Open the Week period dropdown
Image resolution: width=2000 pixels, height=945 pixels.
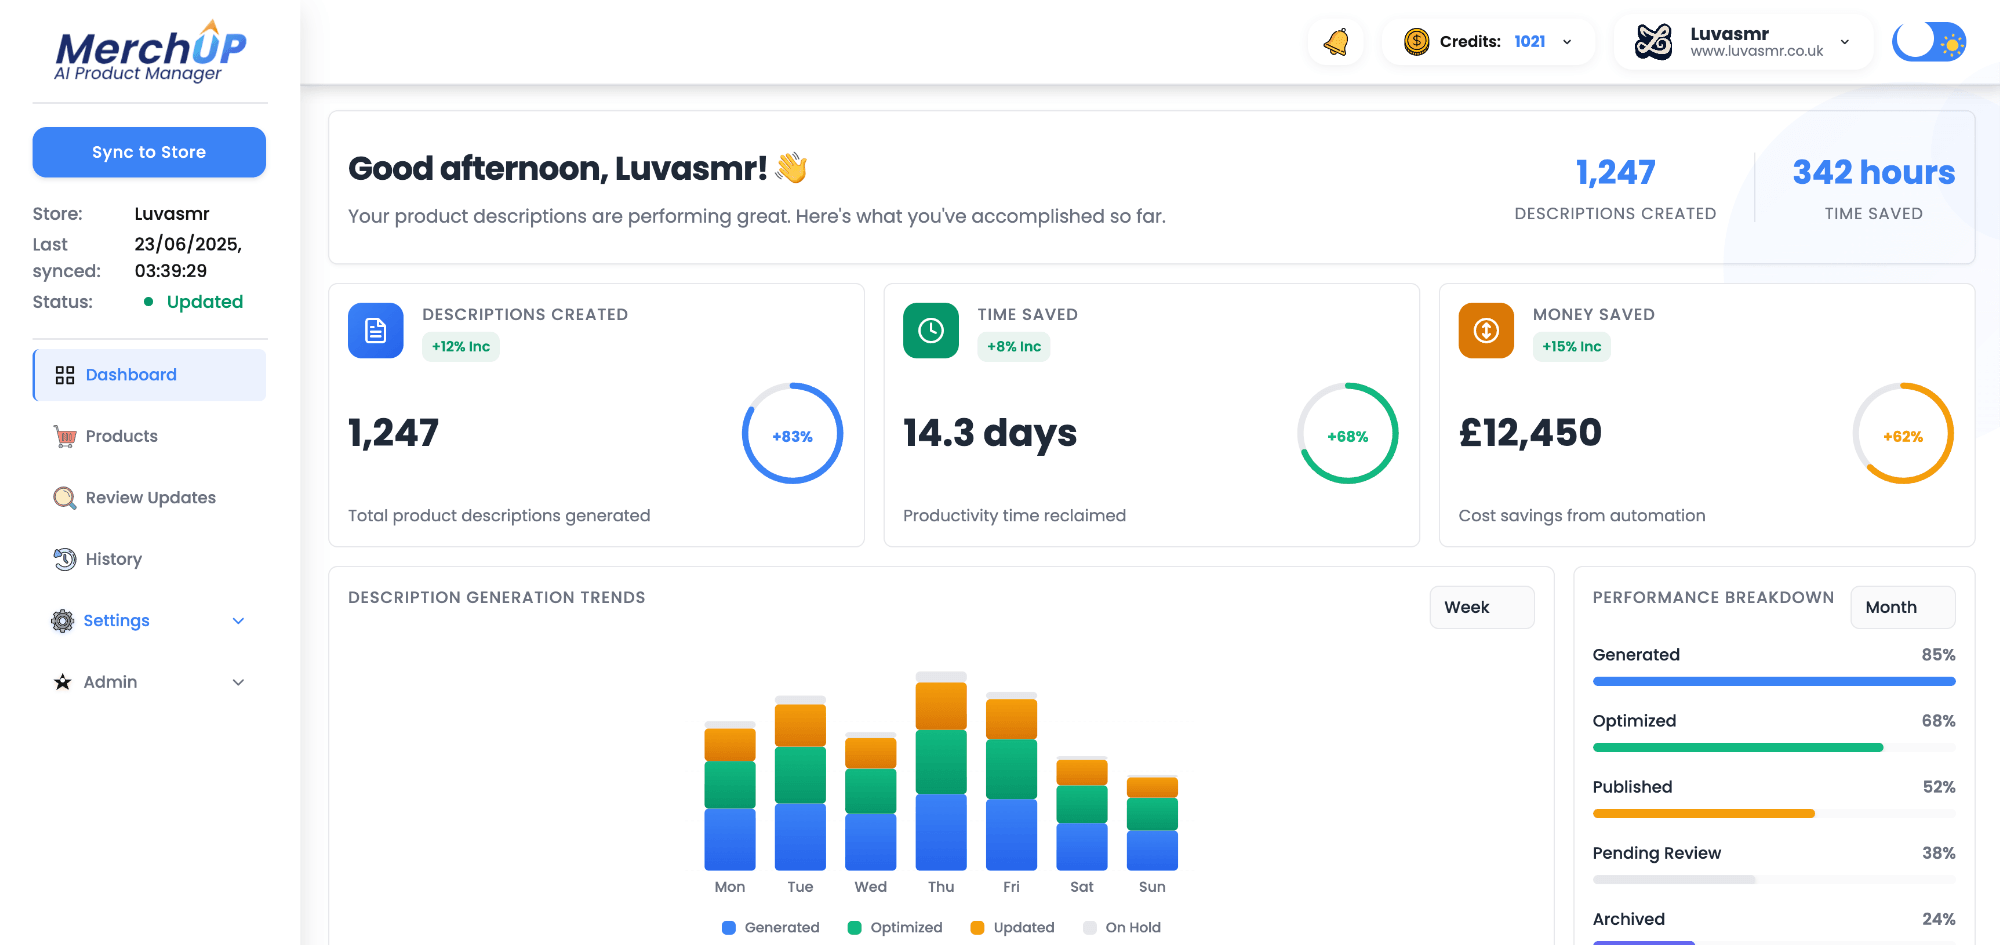tap(1481, 608)
